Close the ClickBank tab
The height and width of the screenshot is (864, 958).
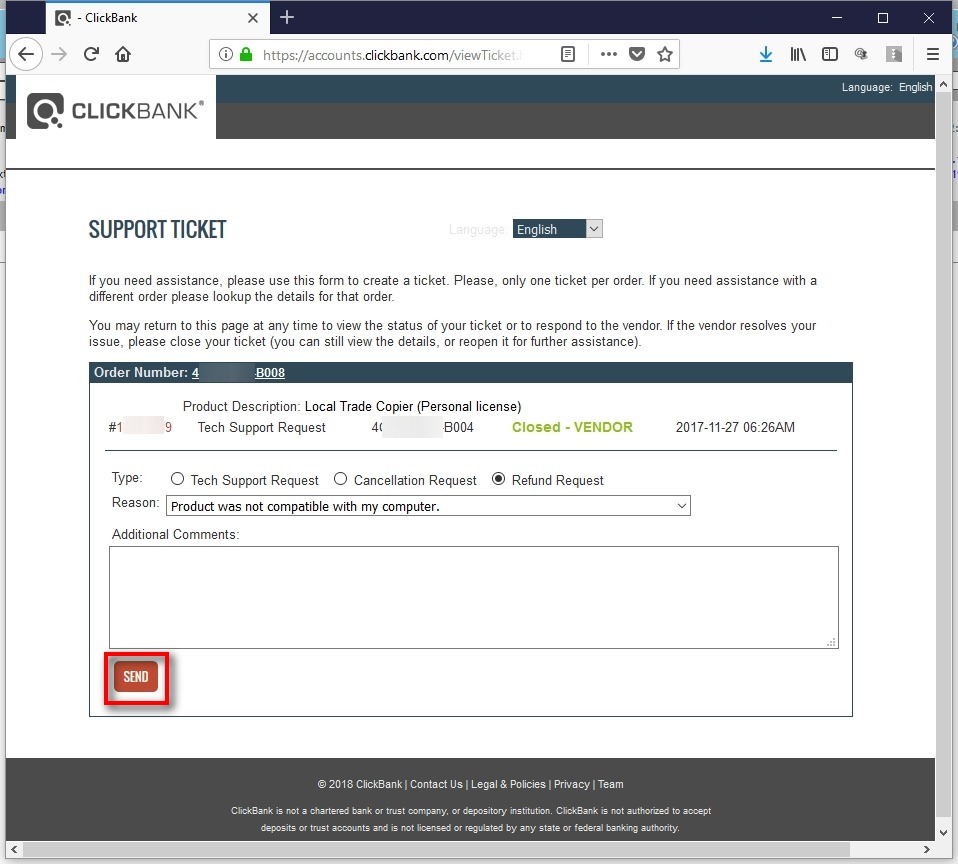pyautogui.click(x=252, y=18)
